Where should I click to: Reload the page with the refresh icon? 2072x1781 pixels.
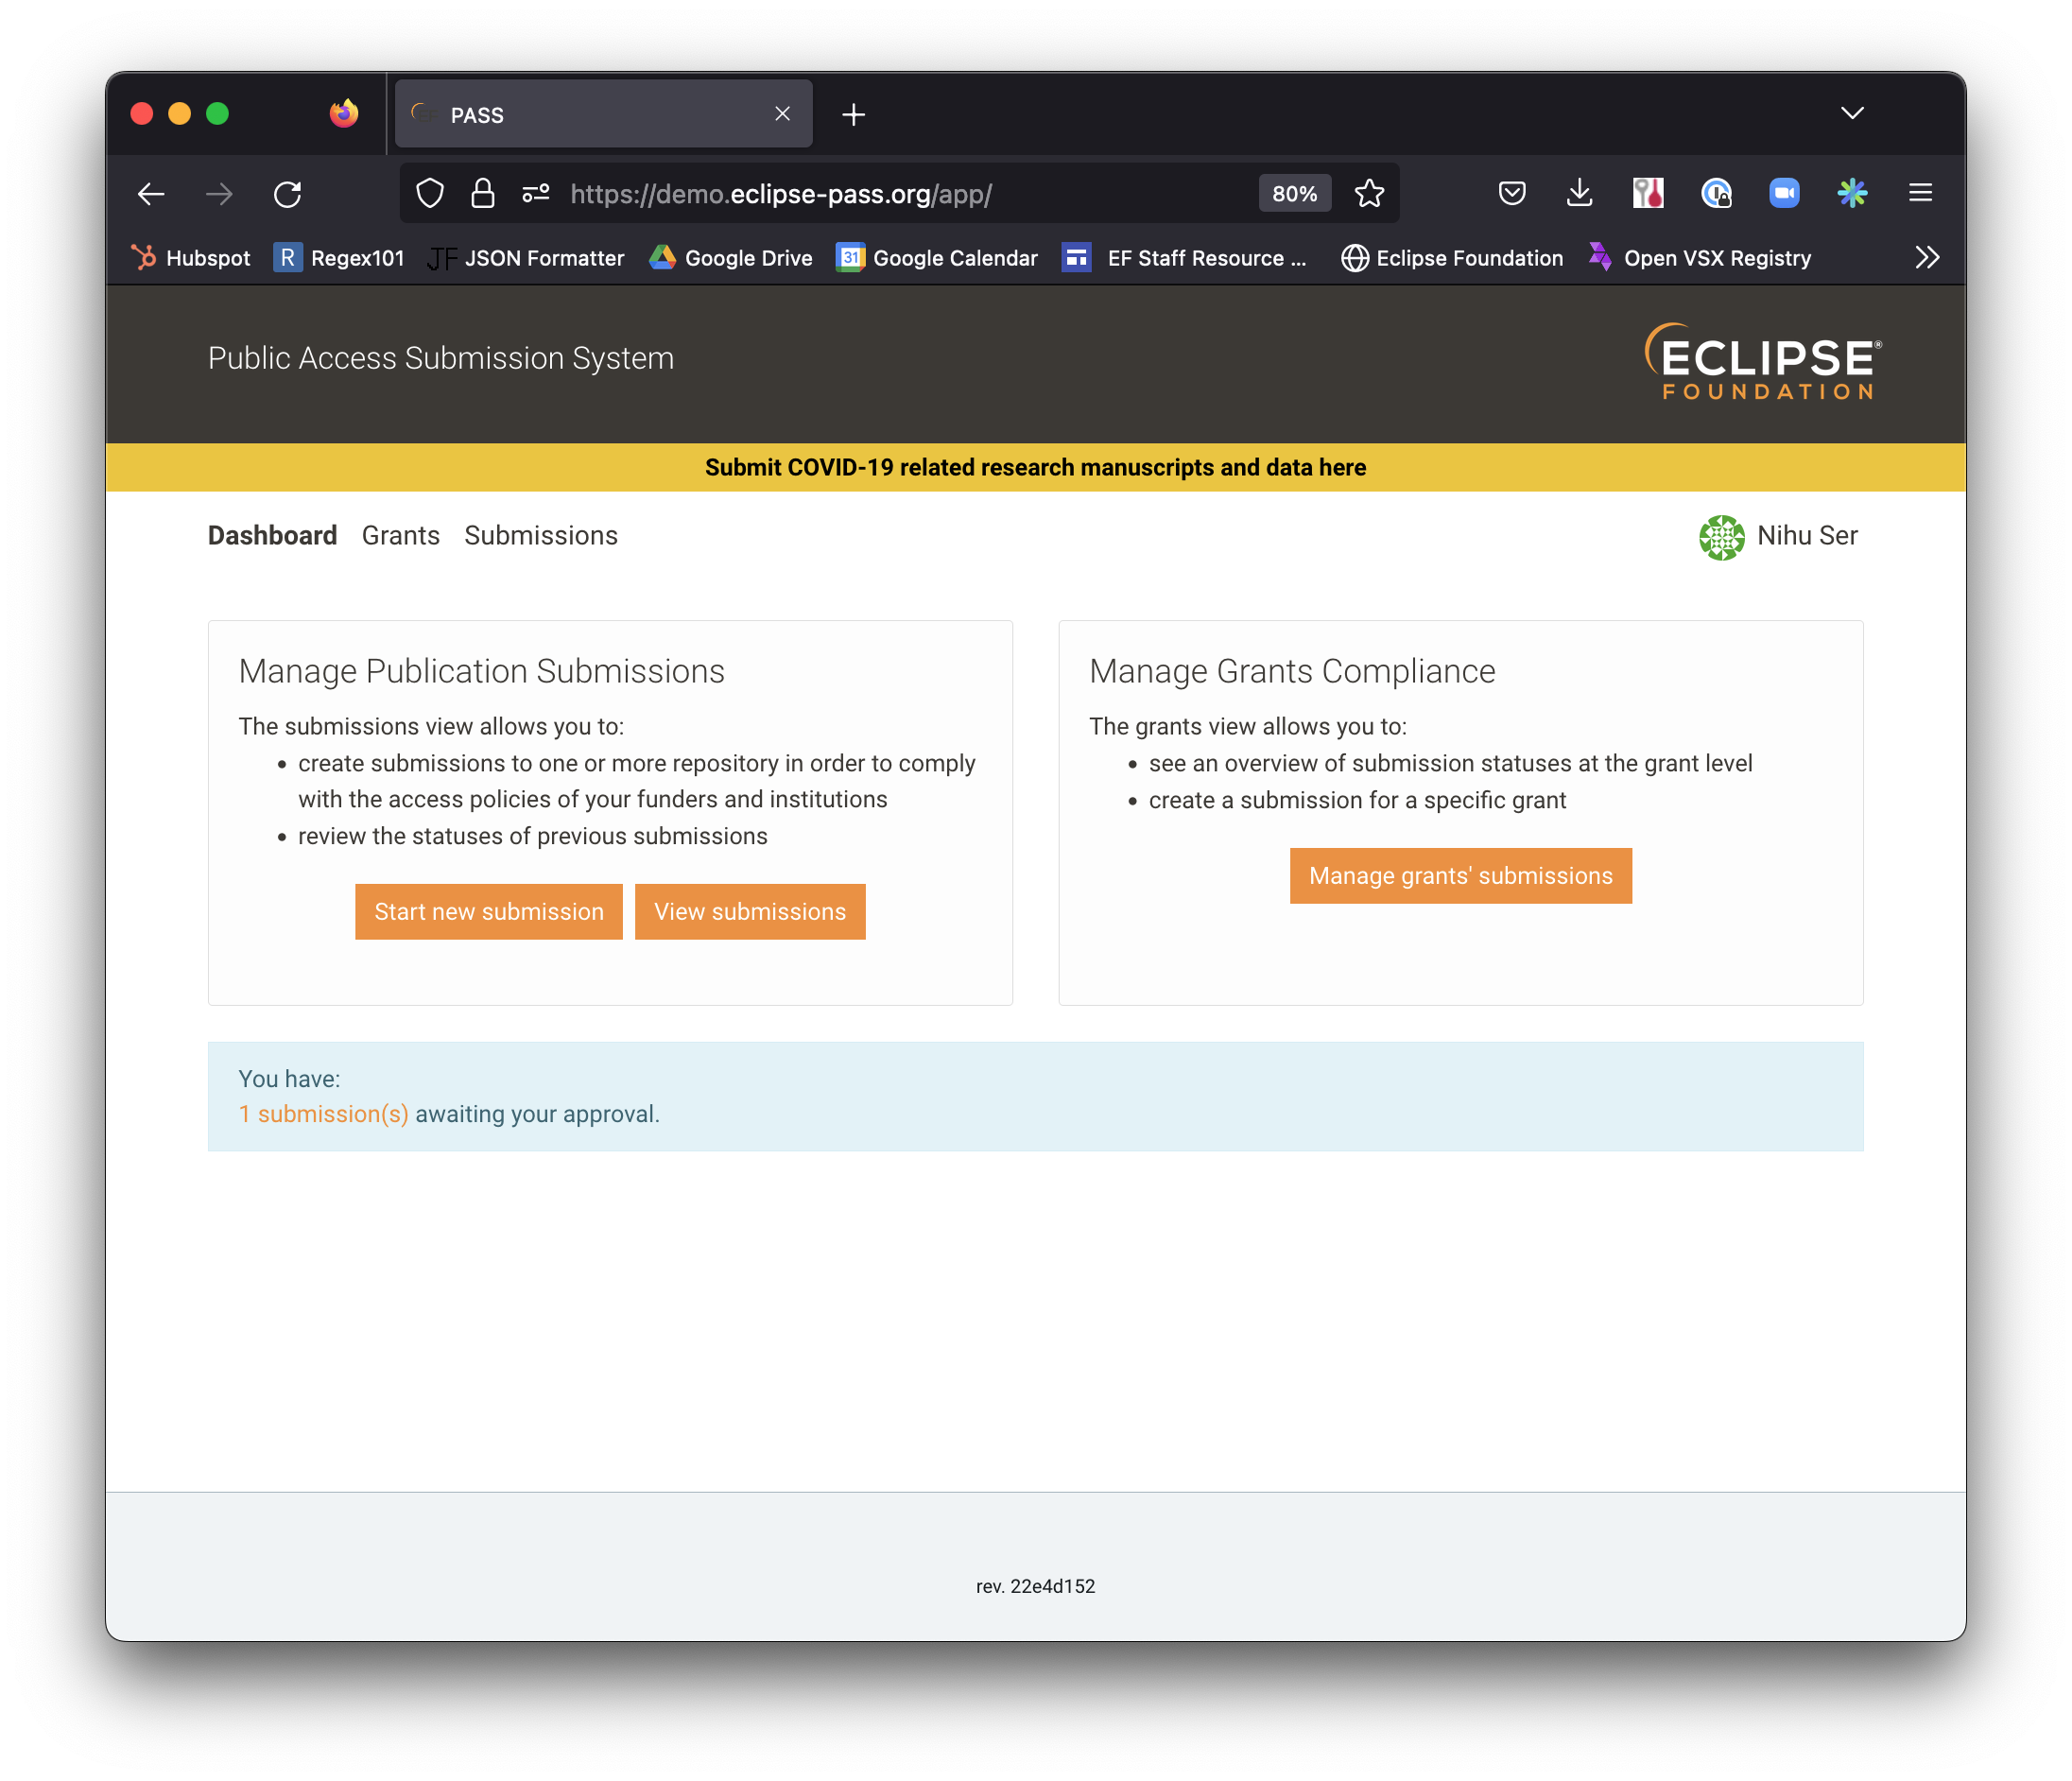[288, 193]
